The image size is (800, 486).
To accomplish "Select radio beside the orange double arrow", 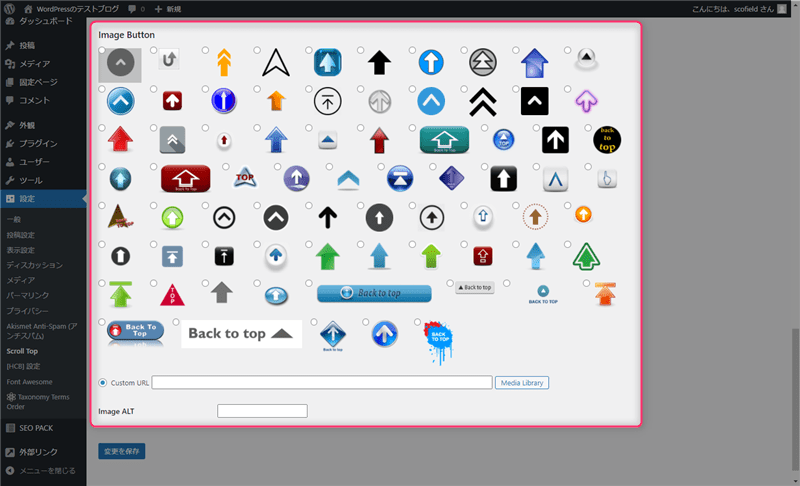I will 205,50.
